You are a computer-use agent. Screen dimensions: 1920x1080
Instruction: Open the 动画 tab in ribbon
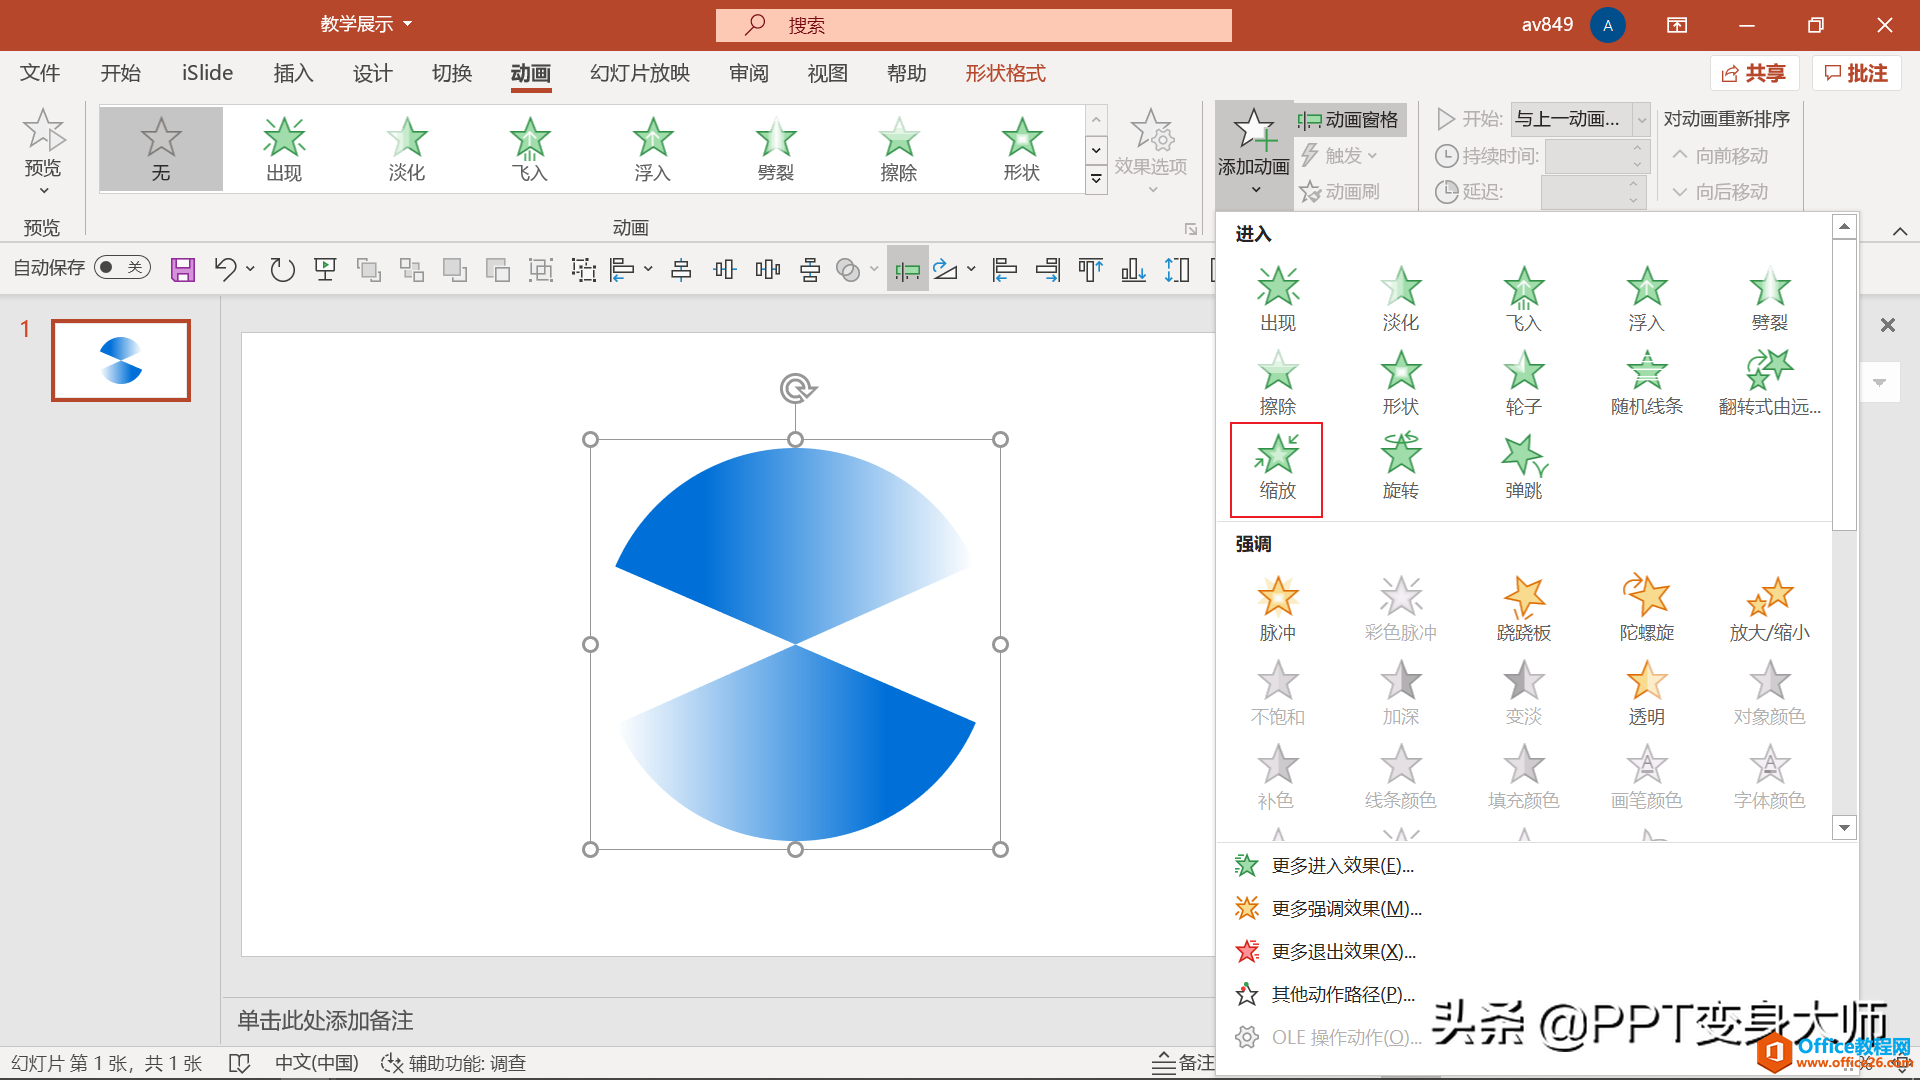530,73
